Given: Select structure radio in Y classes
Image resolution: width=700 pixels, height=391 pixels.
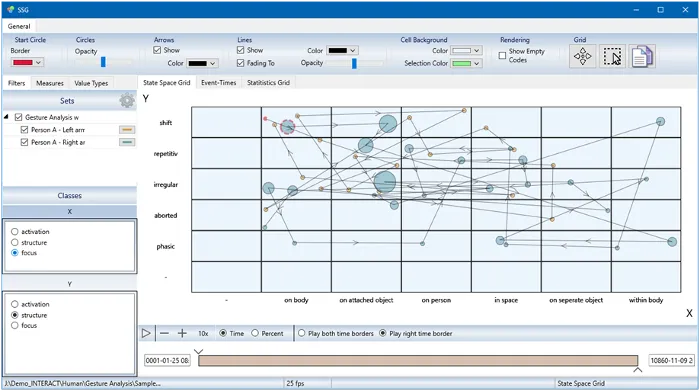Looking at the screenshot, I should coord(15,315).
